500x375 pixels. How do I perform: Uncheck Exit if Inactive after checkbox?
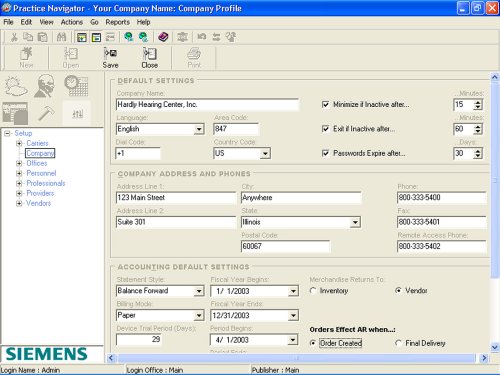[326, 129]
